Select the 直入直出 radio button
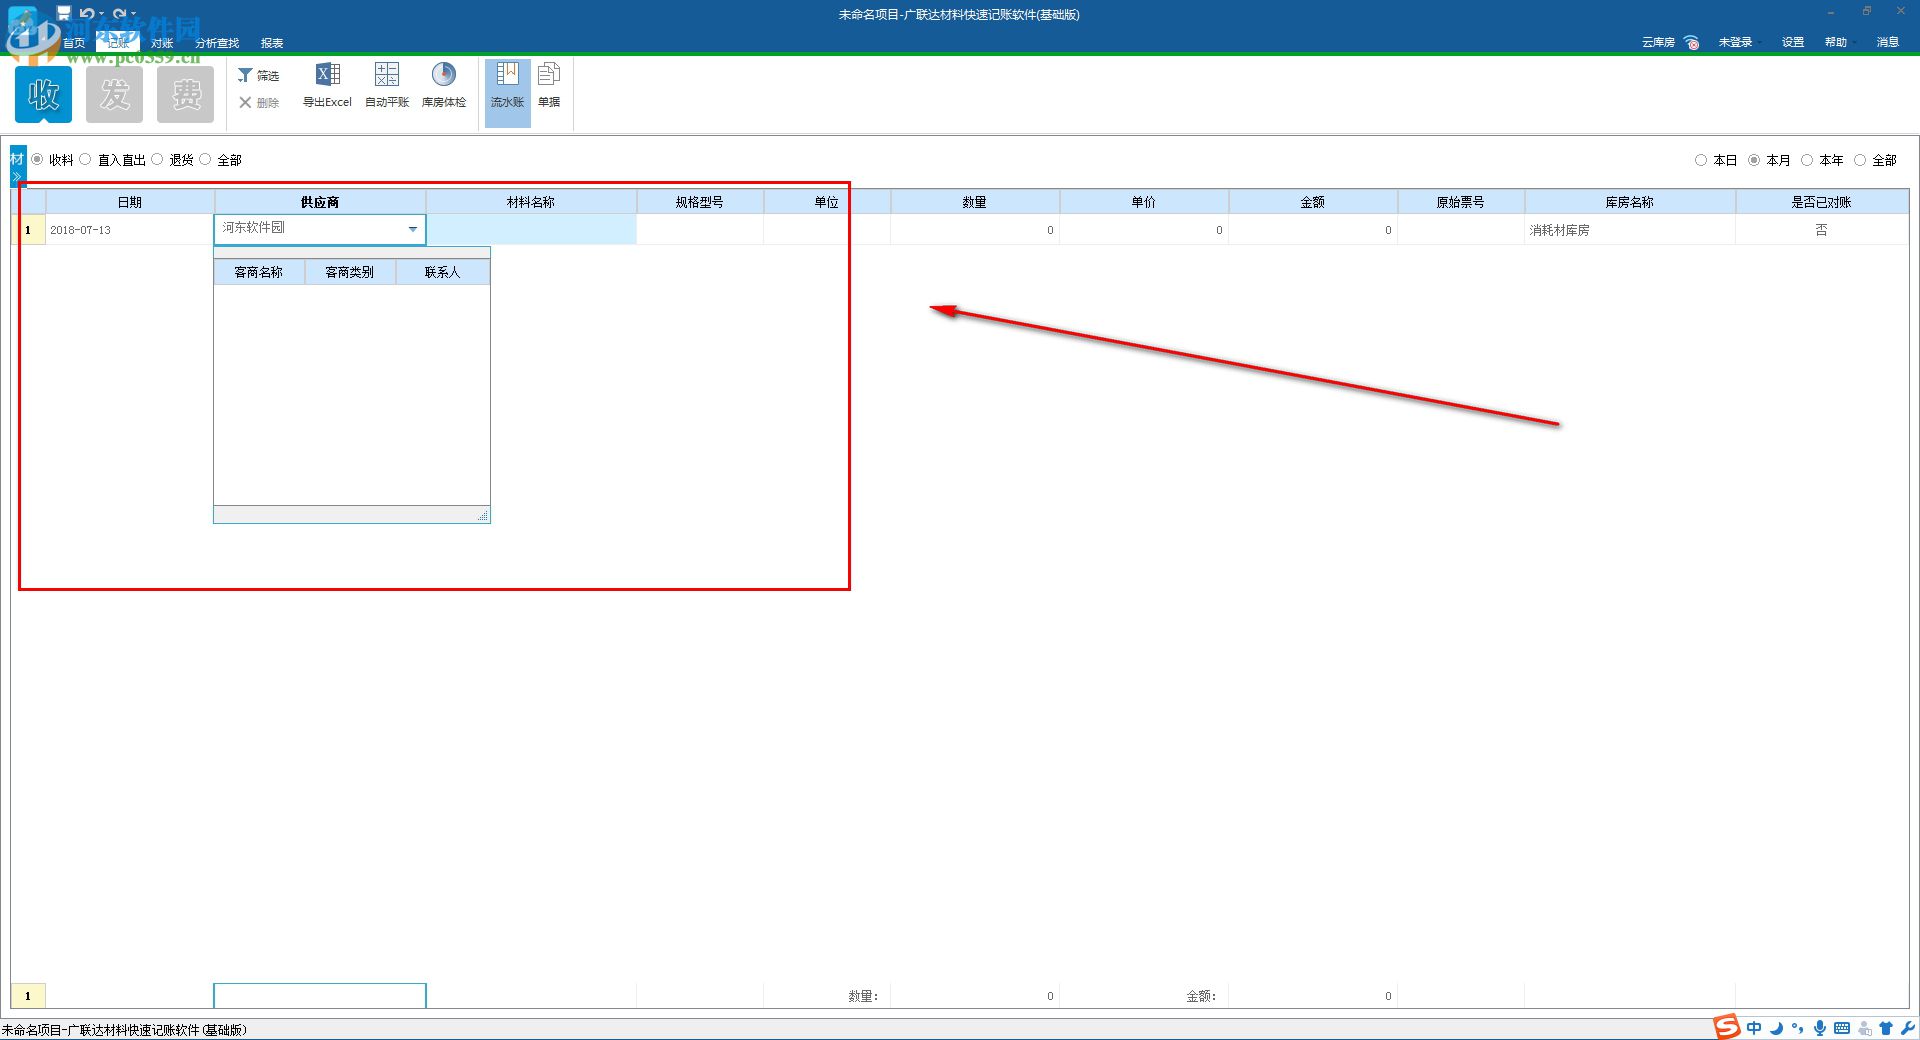Viewport: 1920px width, 1040px height. tap(85, 159)
